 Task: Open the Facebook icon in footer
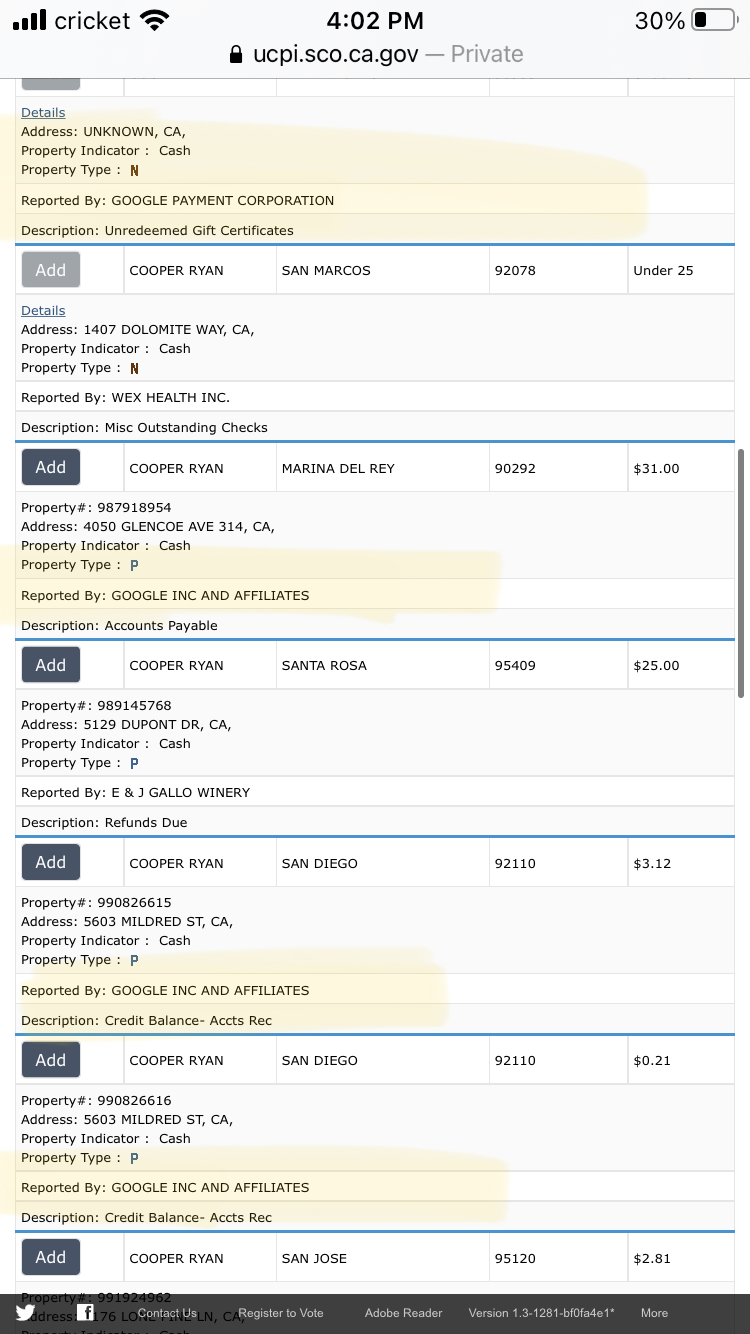tap(85, 1313)
